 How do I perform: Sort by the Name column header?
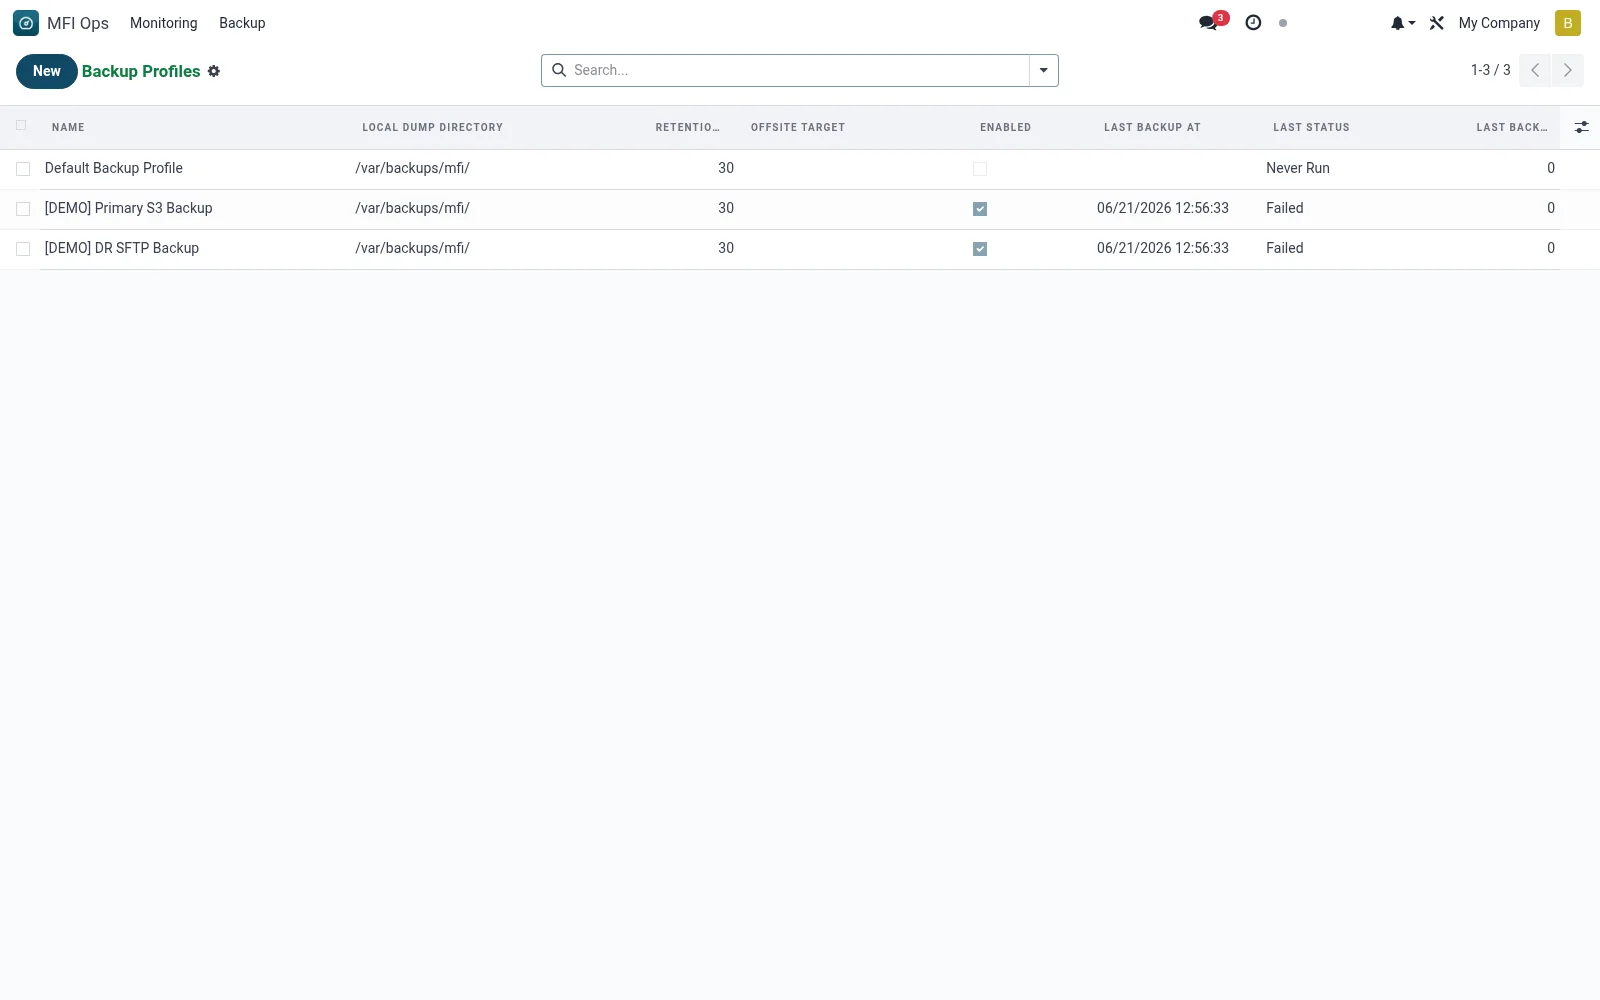[x=68, y=127]
